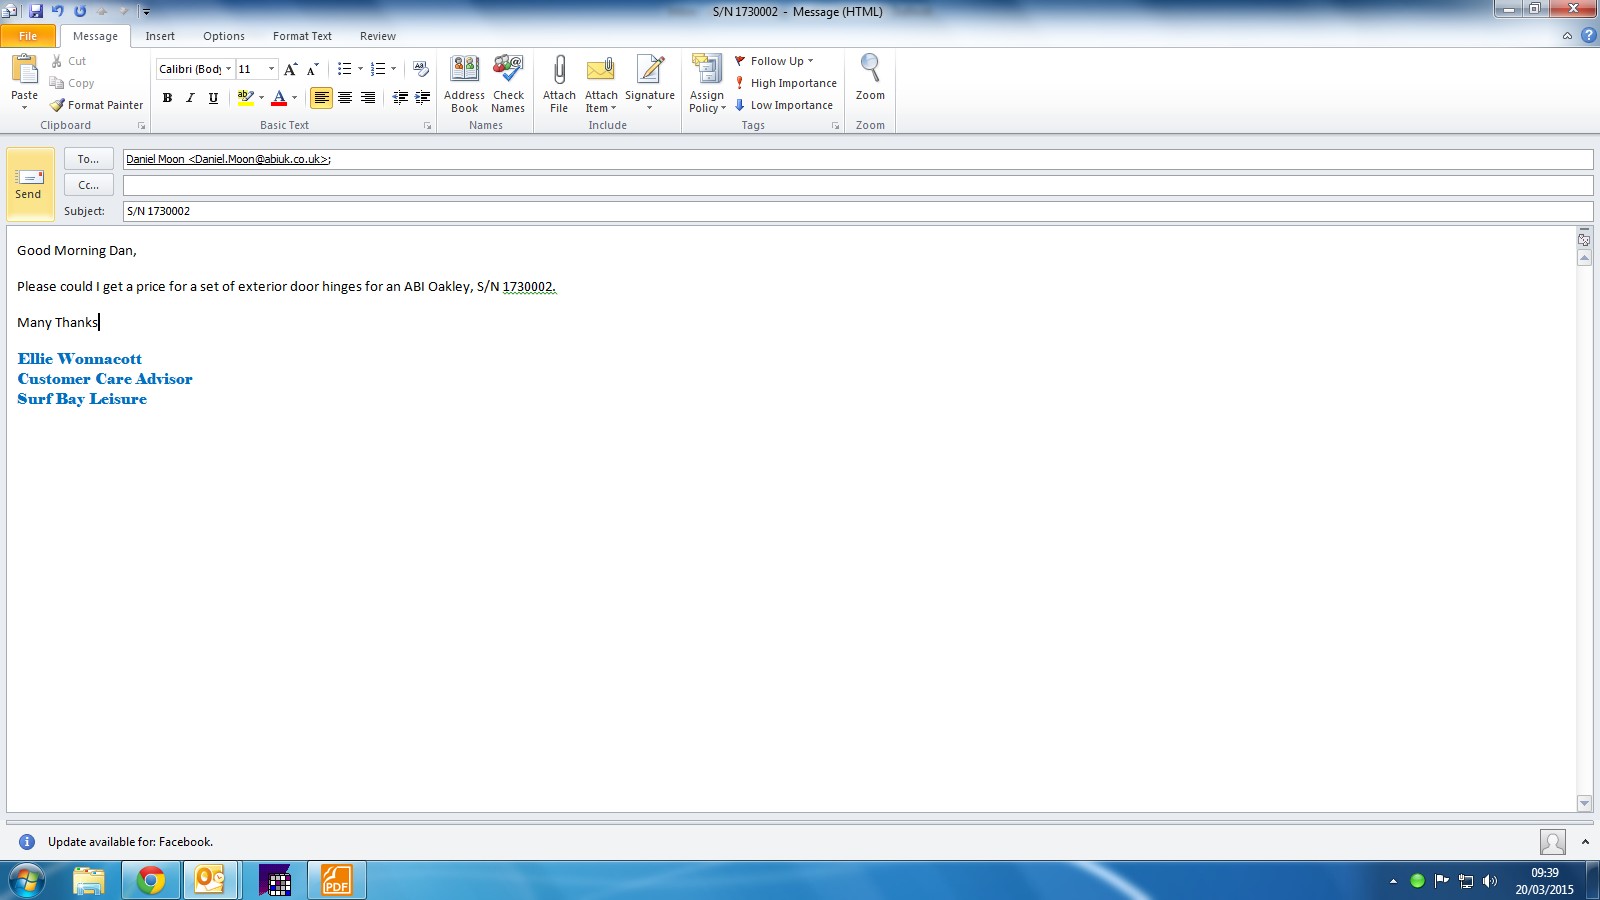Toggle Italic formatting
The image size is (1600, 900).
tap(190, 98)
